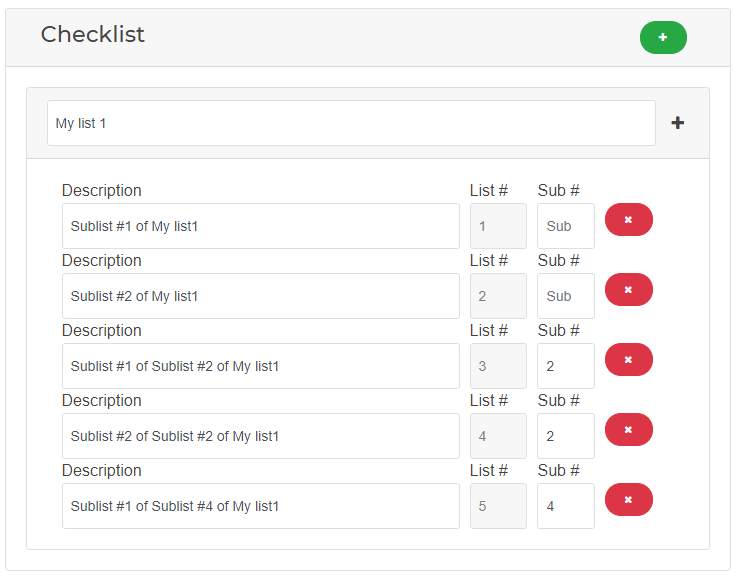Delete the Sublist #2 of My list1 row
742x587 pixels.
[628, 290]
